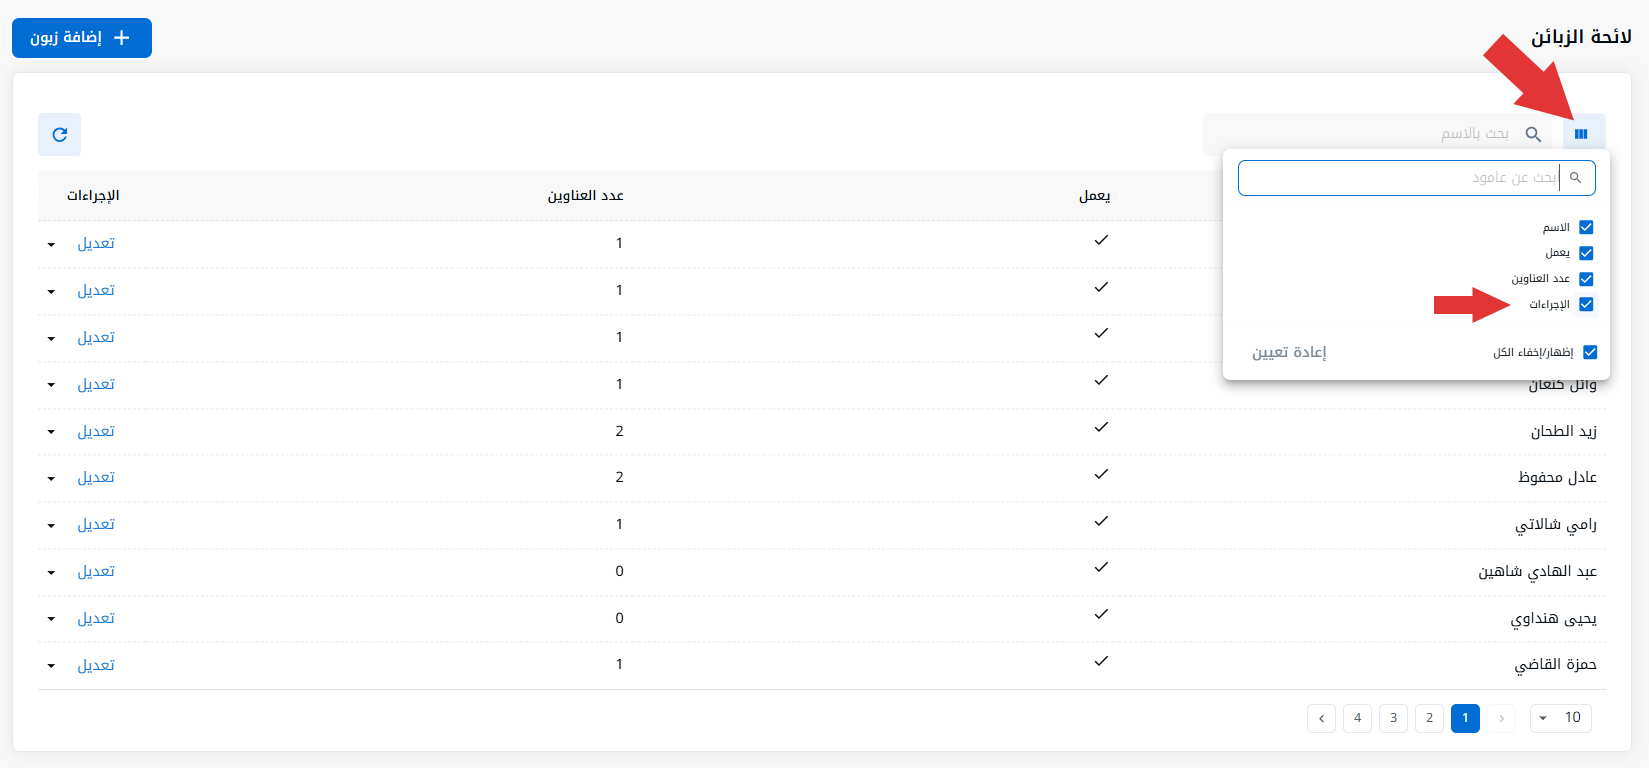Toggle the إظهار/إخفاء الكل checkbox

[1590, 352]
